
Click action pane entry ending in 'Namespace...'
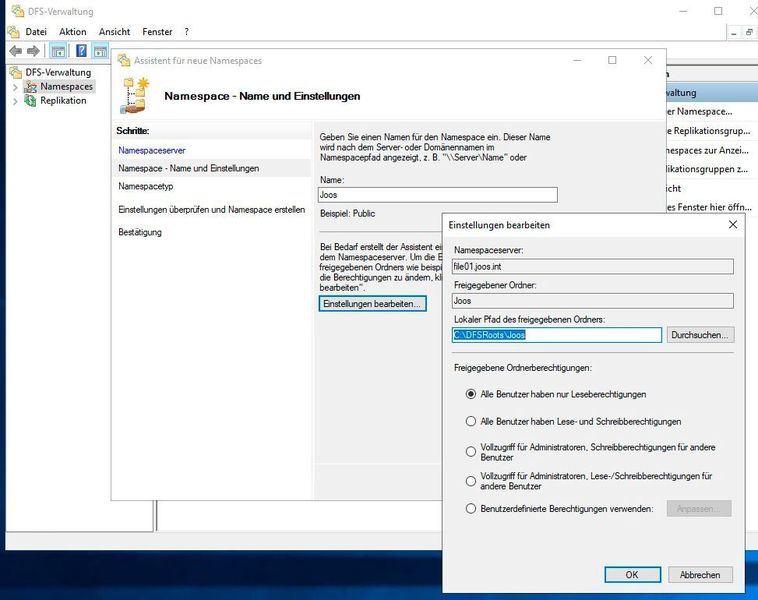pos(700,112)
